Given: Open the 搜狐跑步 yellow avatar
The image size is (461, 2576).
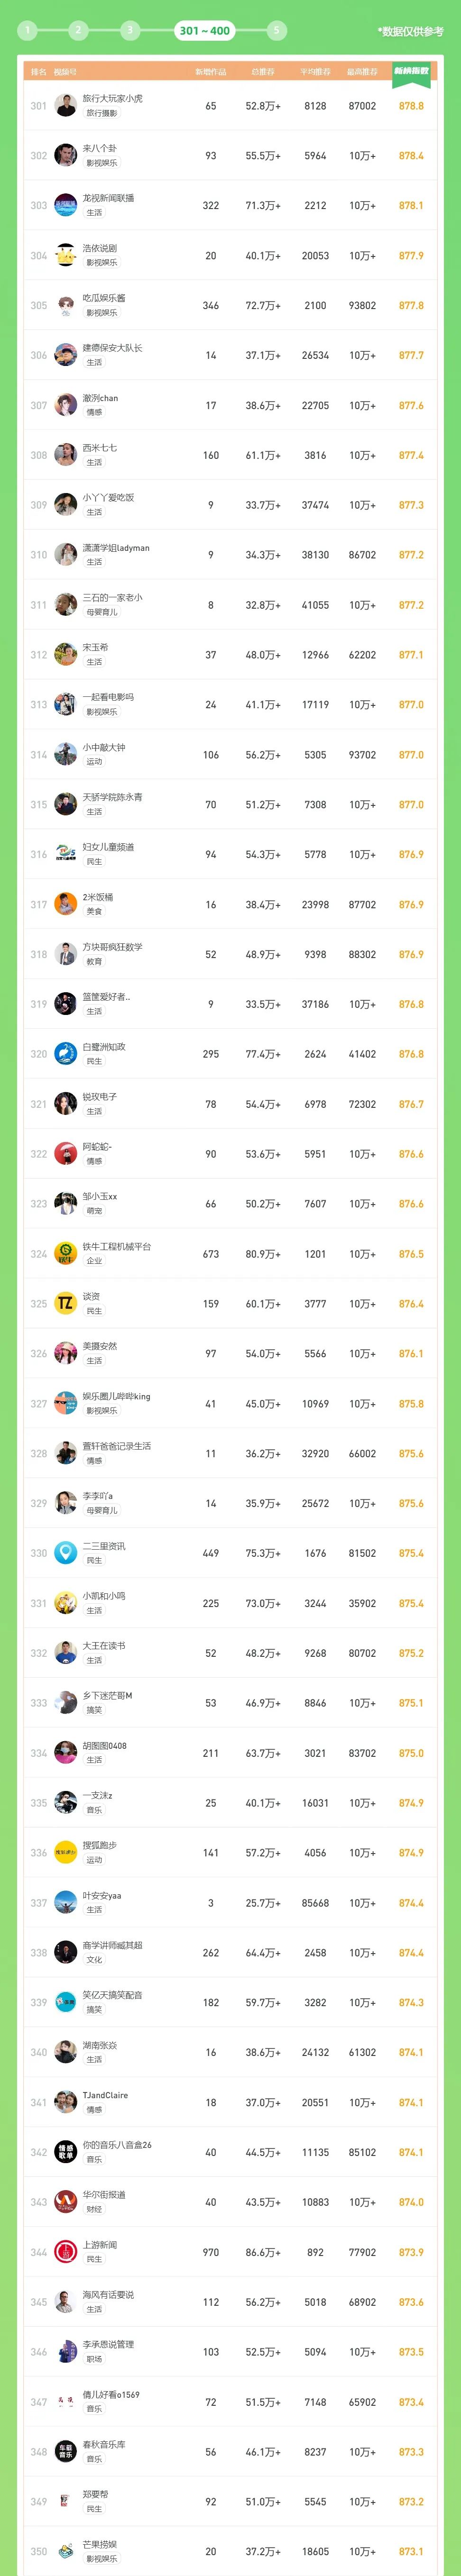Looking at the screenshot, I should coord(66,1852).
